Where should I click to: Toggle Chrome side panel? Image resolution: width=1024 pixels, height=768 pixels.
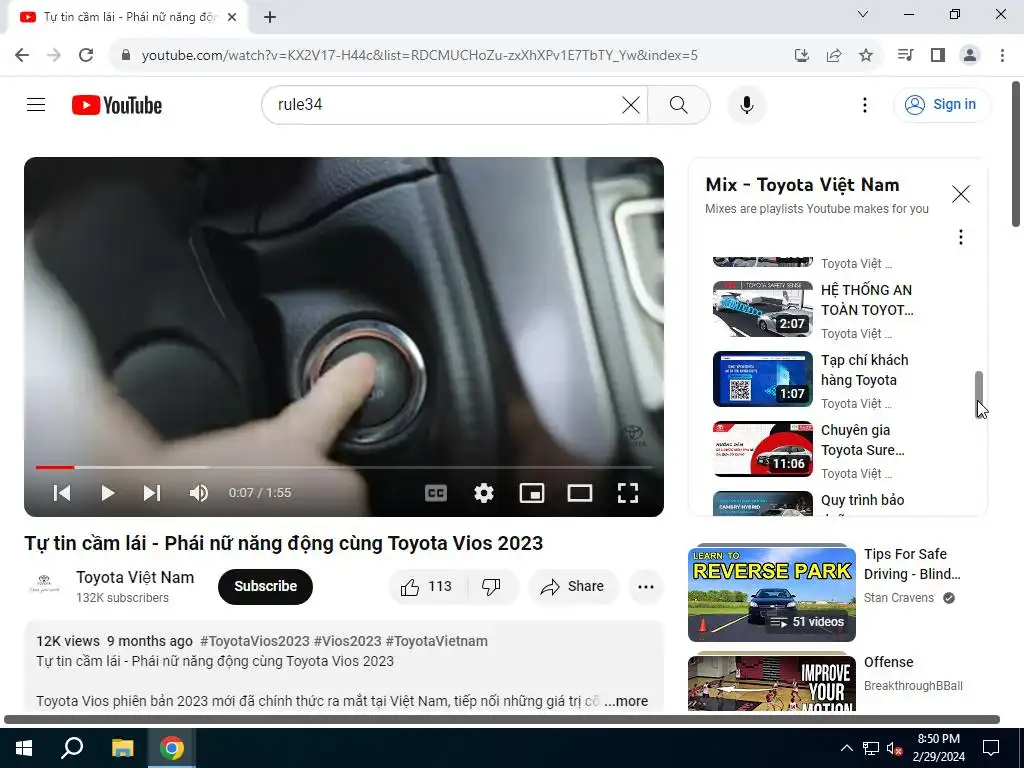pos(938,55)
